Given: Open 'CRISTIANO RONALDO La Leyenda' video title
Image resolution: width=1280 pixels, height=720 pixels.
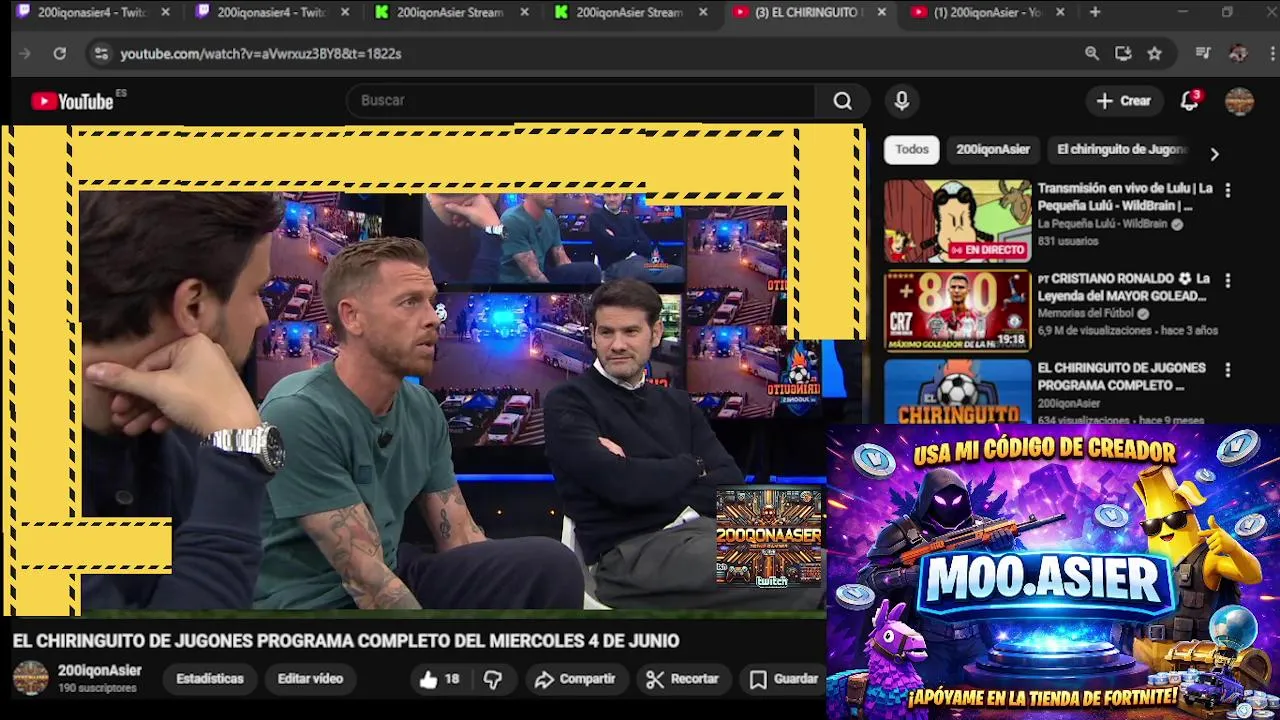Looking at the screenshot, I should 1123,287.
